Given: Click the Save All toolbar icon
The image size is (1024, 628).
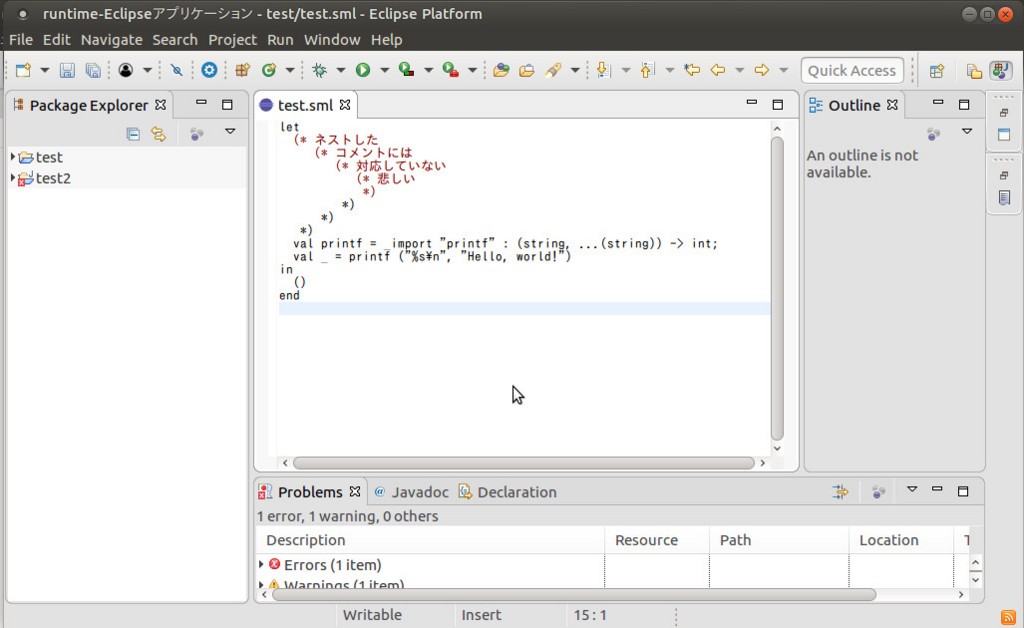Looking at the screenshot, I should tap(93, 70).
